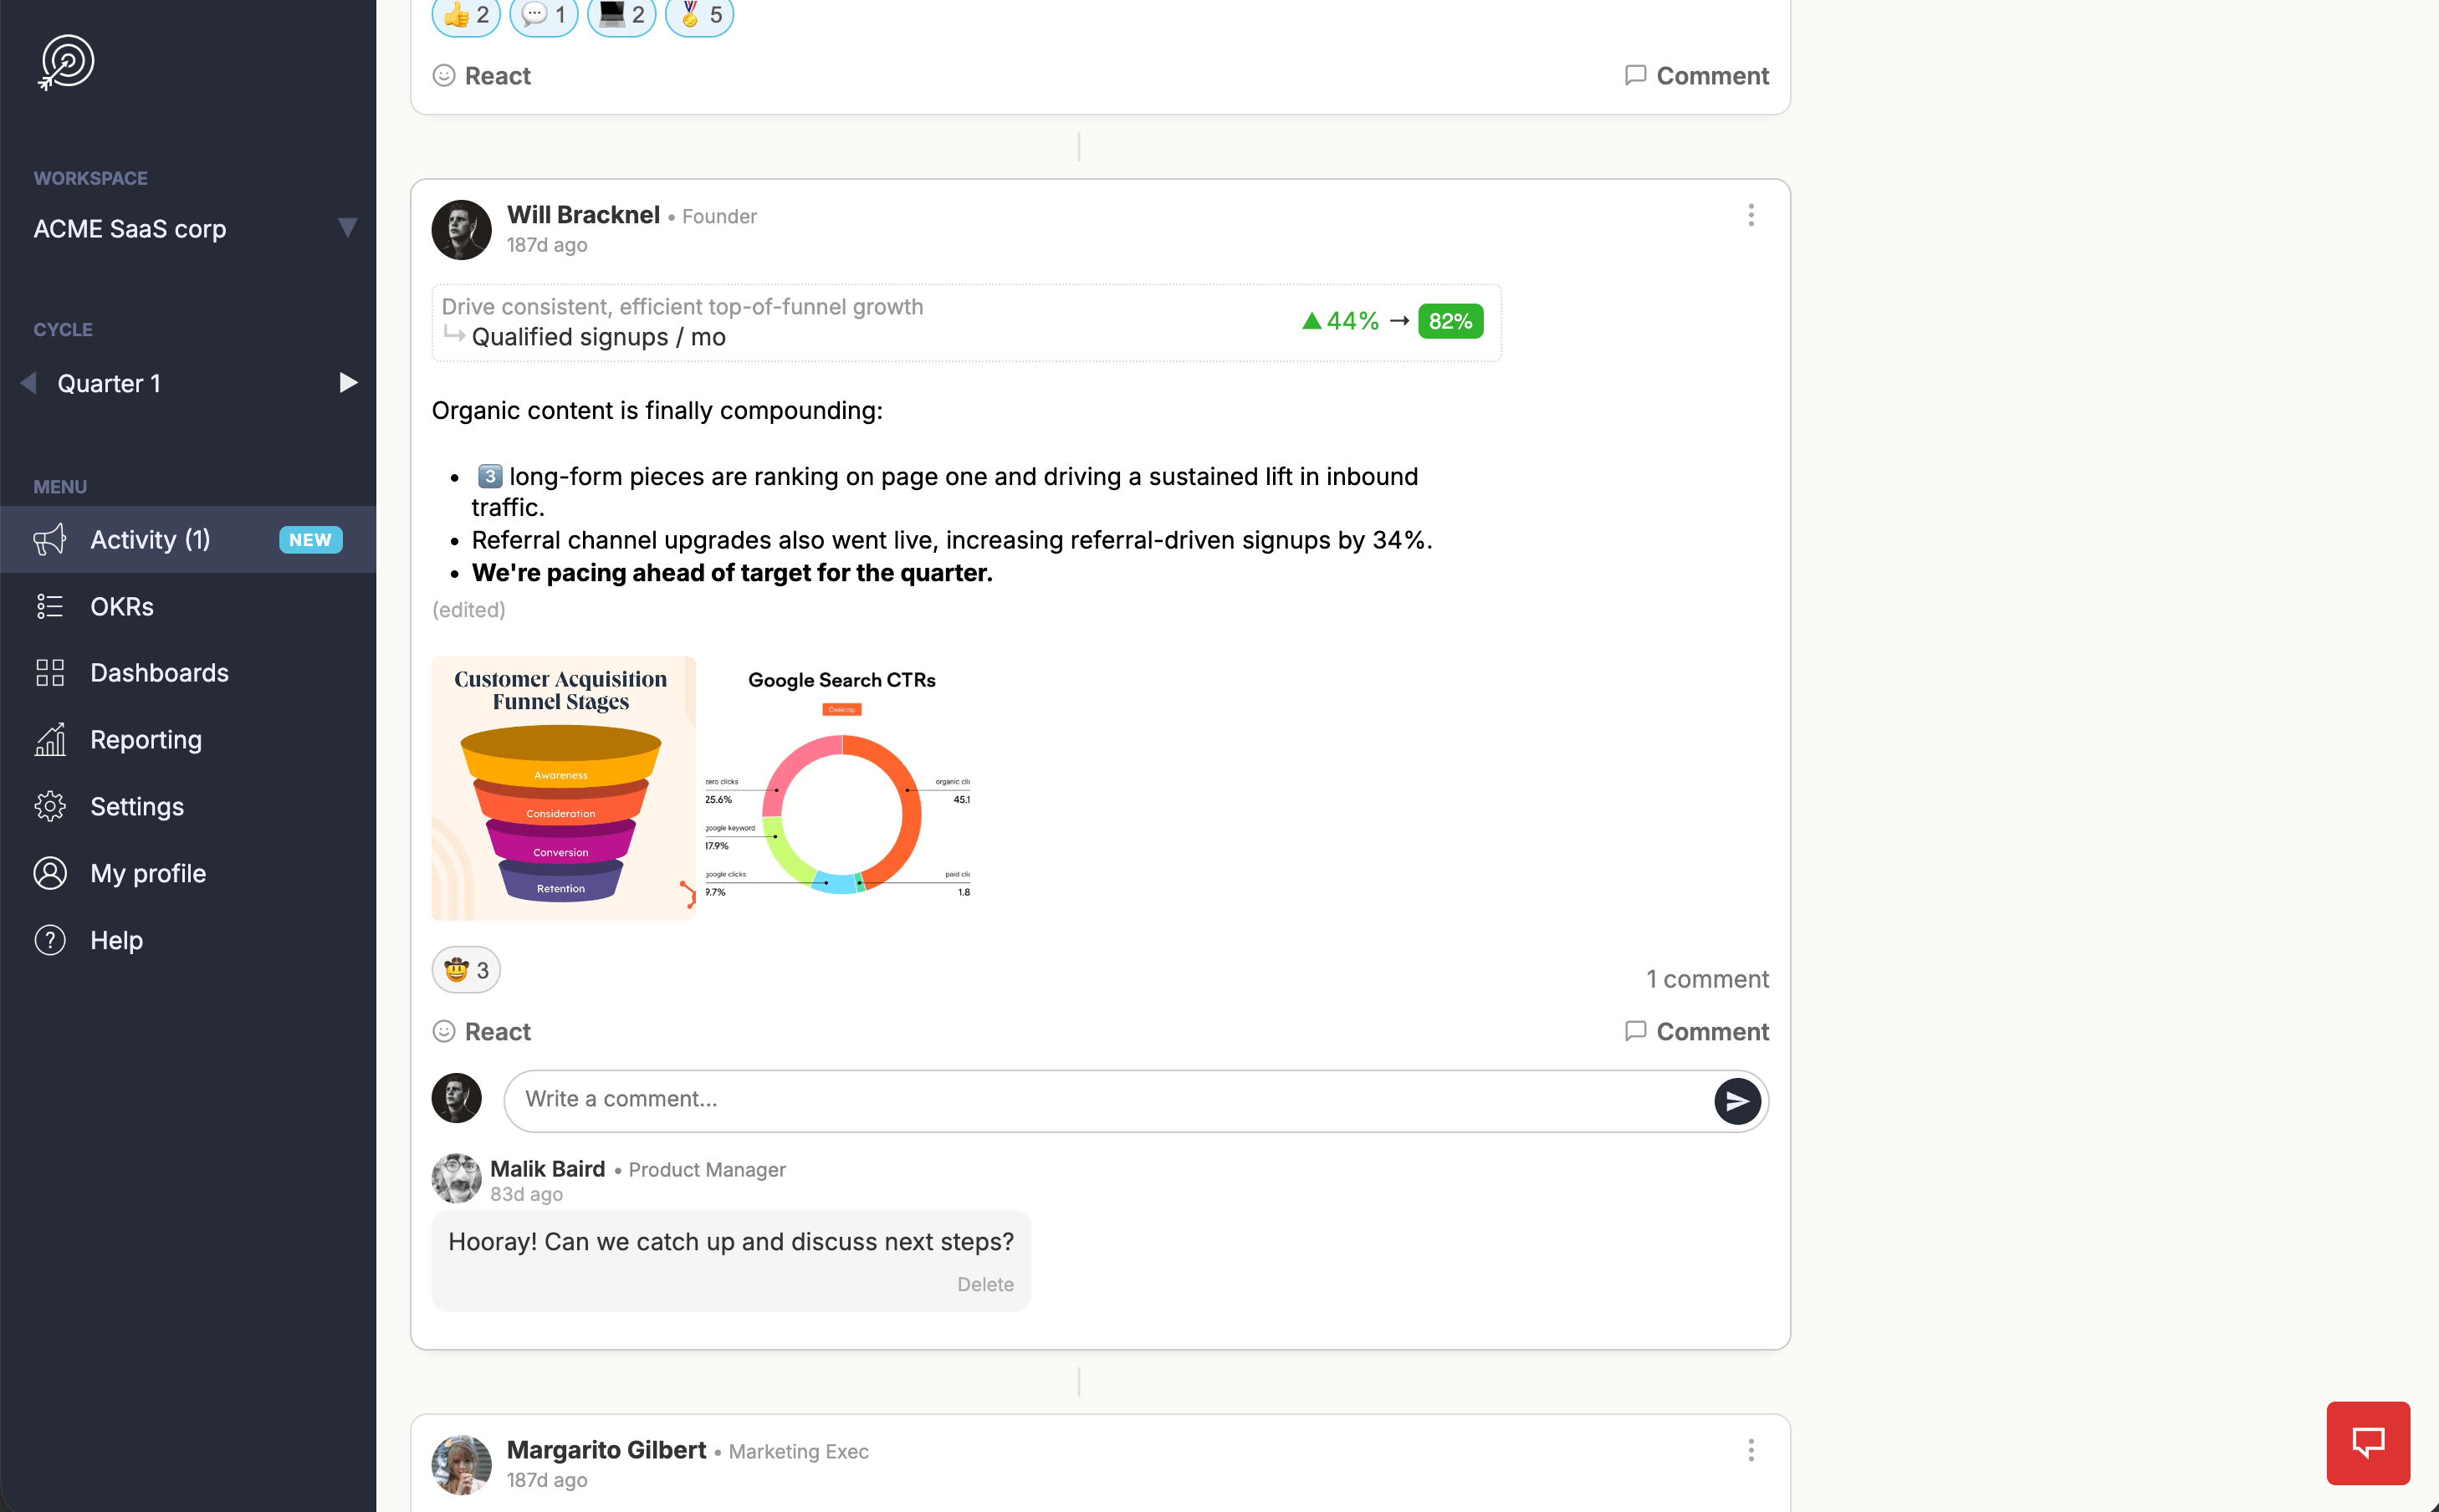Open Will Bracknel's profile name link
The image size is (2439, 1512).
[583, 215]
